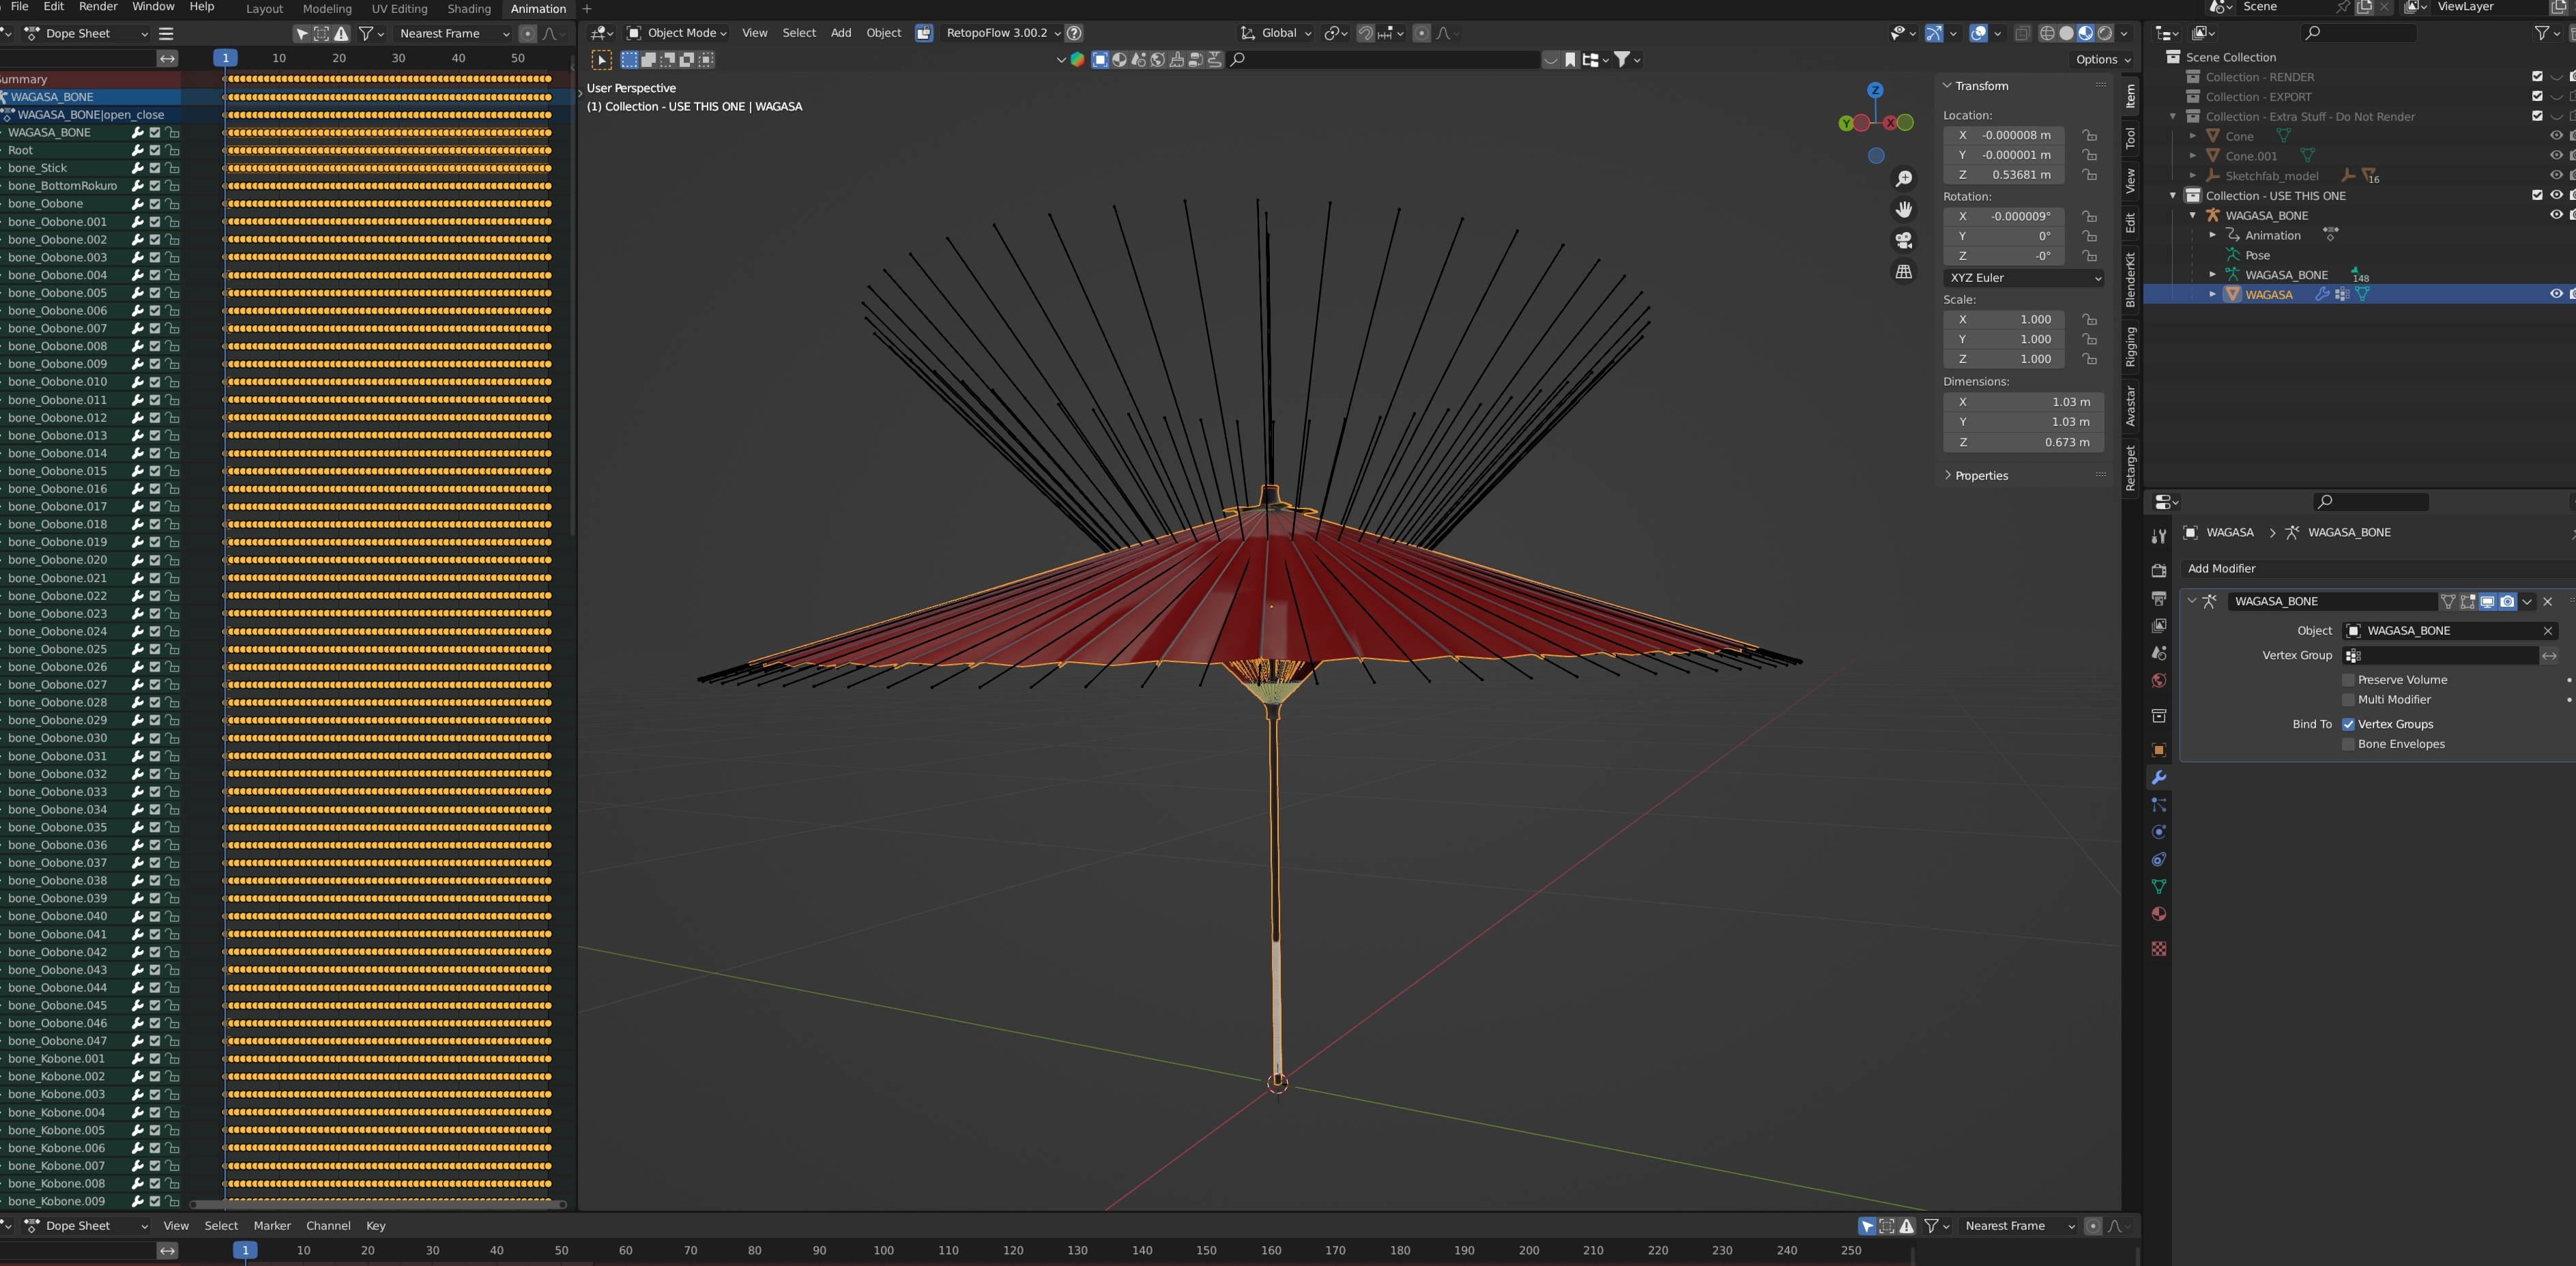This screenshot has width=2576, height=1266.
Task: Click the Render properties camera tab
Action: 2158,570
